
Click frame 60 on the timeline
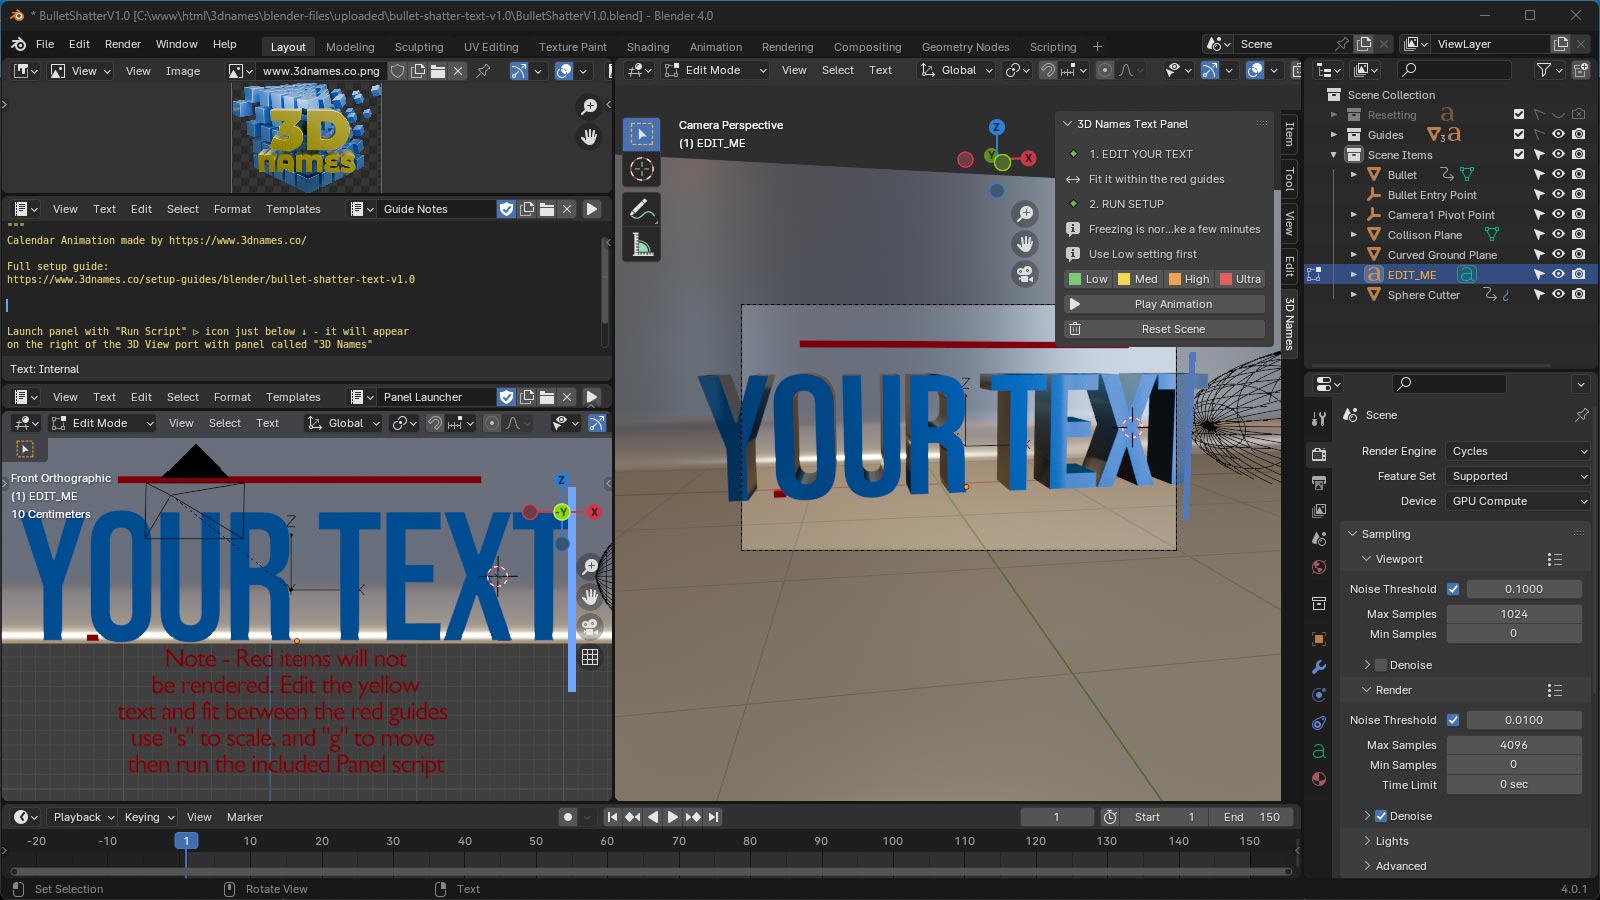click(x=606, y=841)
